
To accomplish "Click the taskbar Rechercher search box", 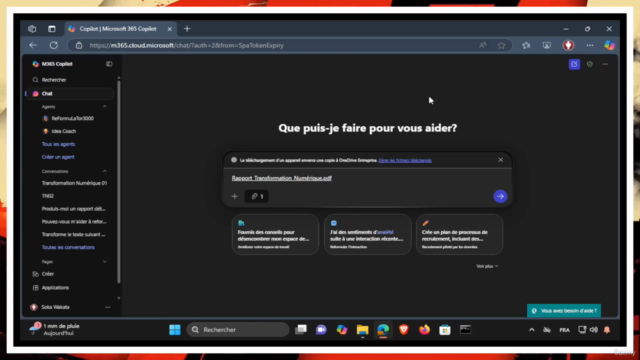I will coord(238,330).
